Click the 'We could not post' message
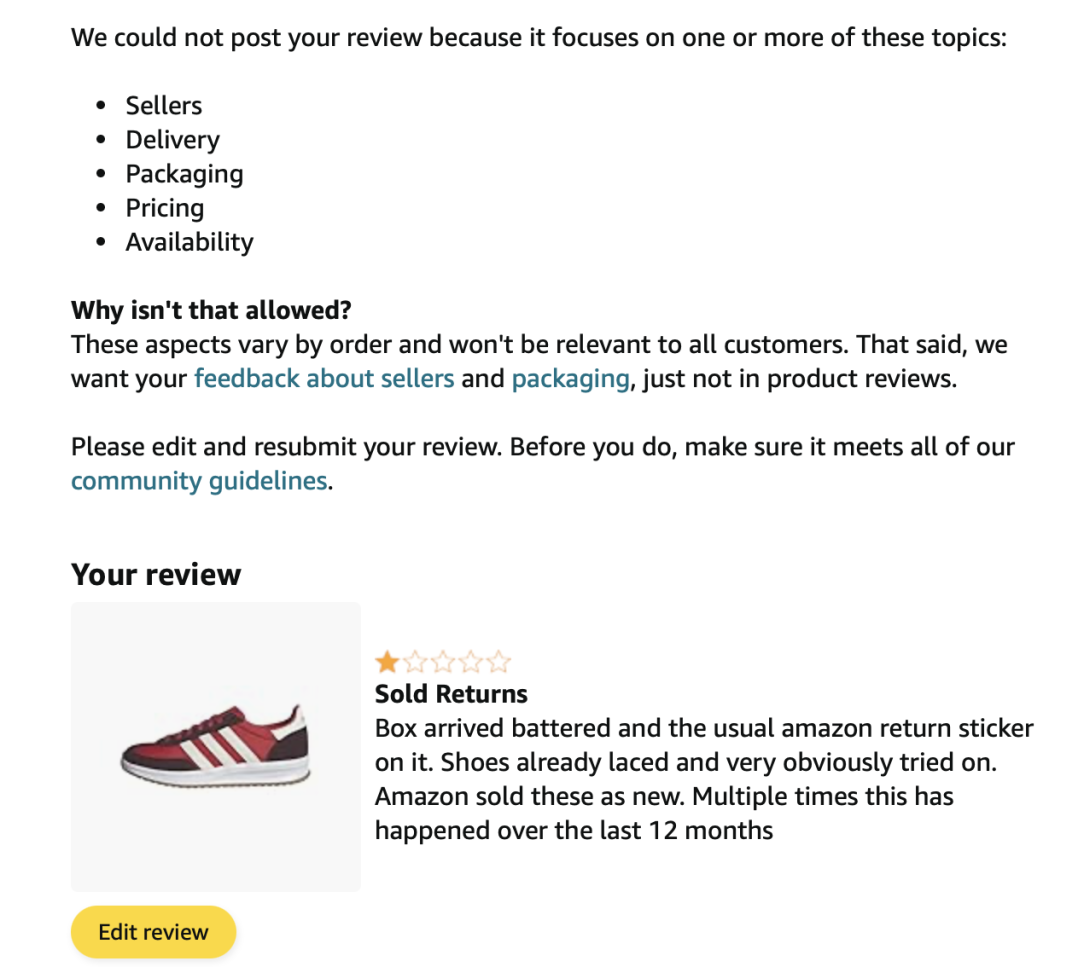This screenshot has height=967, width=1084. 539,40
